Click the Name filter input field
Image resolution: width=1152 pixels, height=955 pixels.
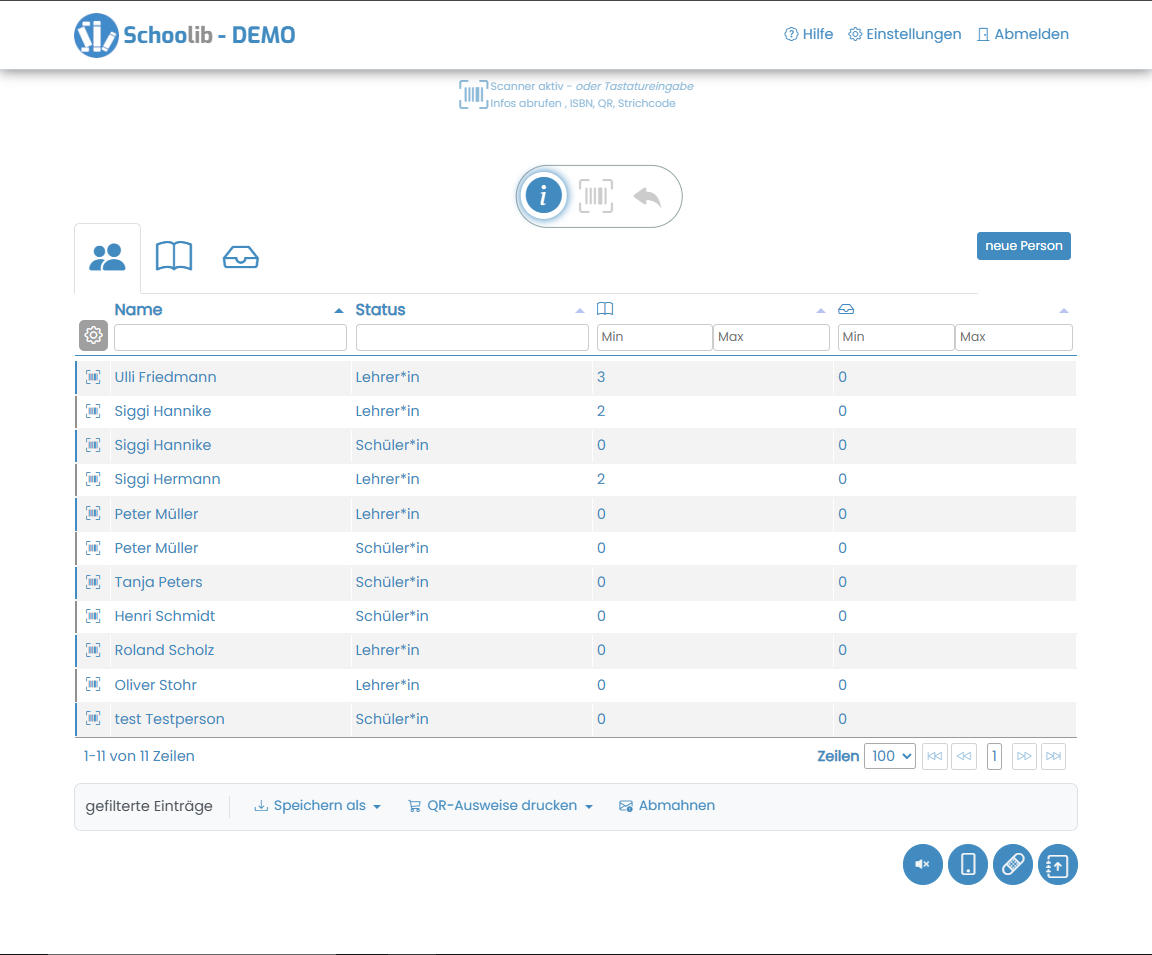(x=230, y=338)
